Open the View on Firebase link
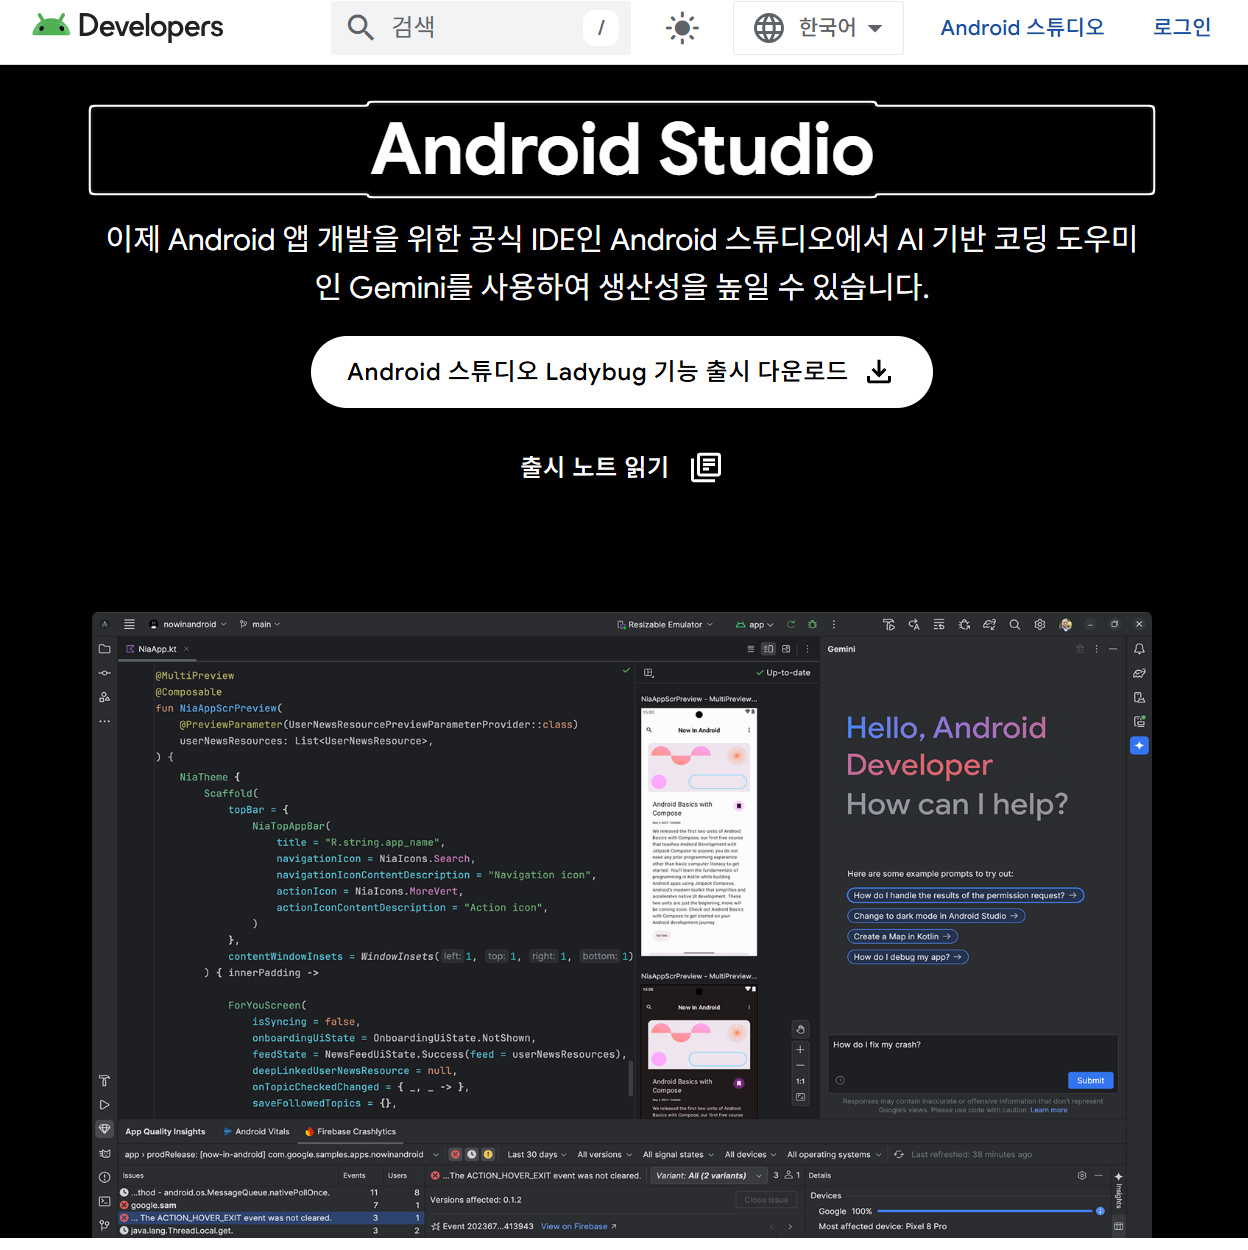This screenshot has height=1250, width=1248. point(579,1226)
